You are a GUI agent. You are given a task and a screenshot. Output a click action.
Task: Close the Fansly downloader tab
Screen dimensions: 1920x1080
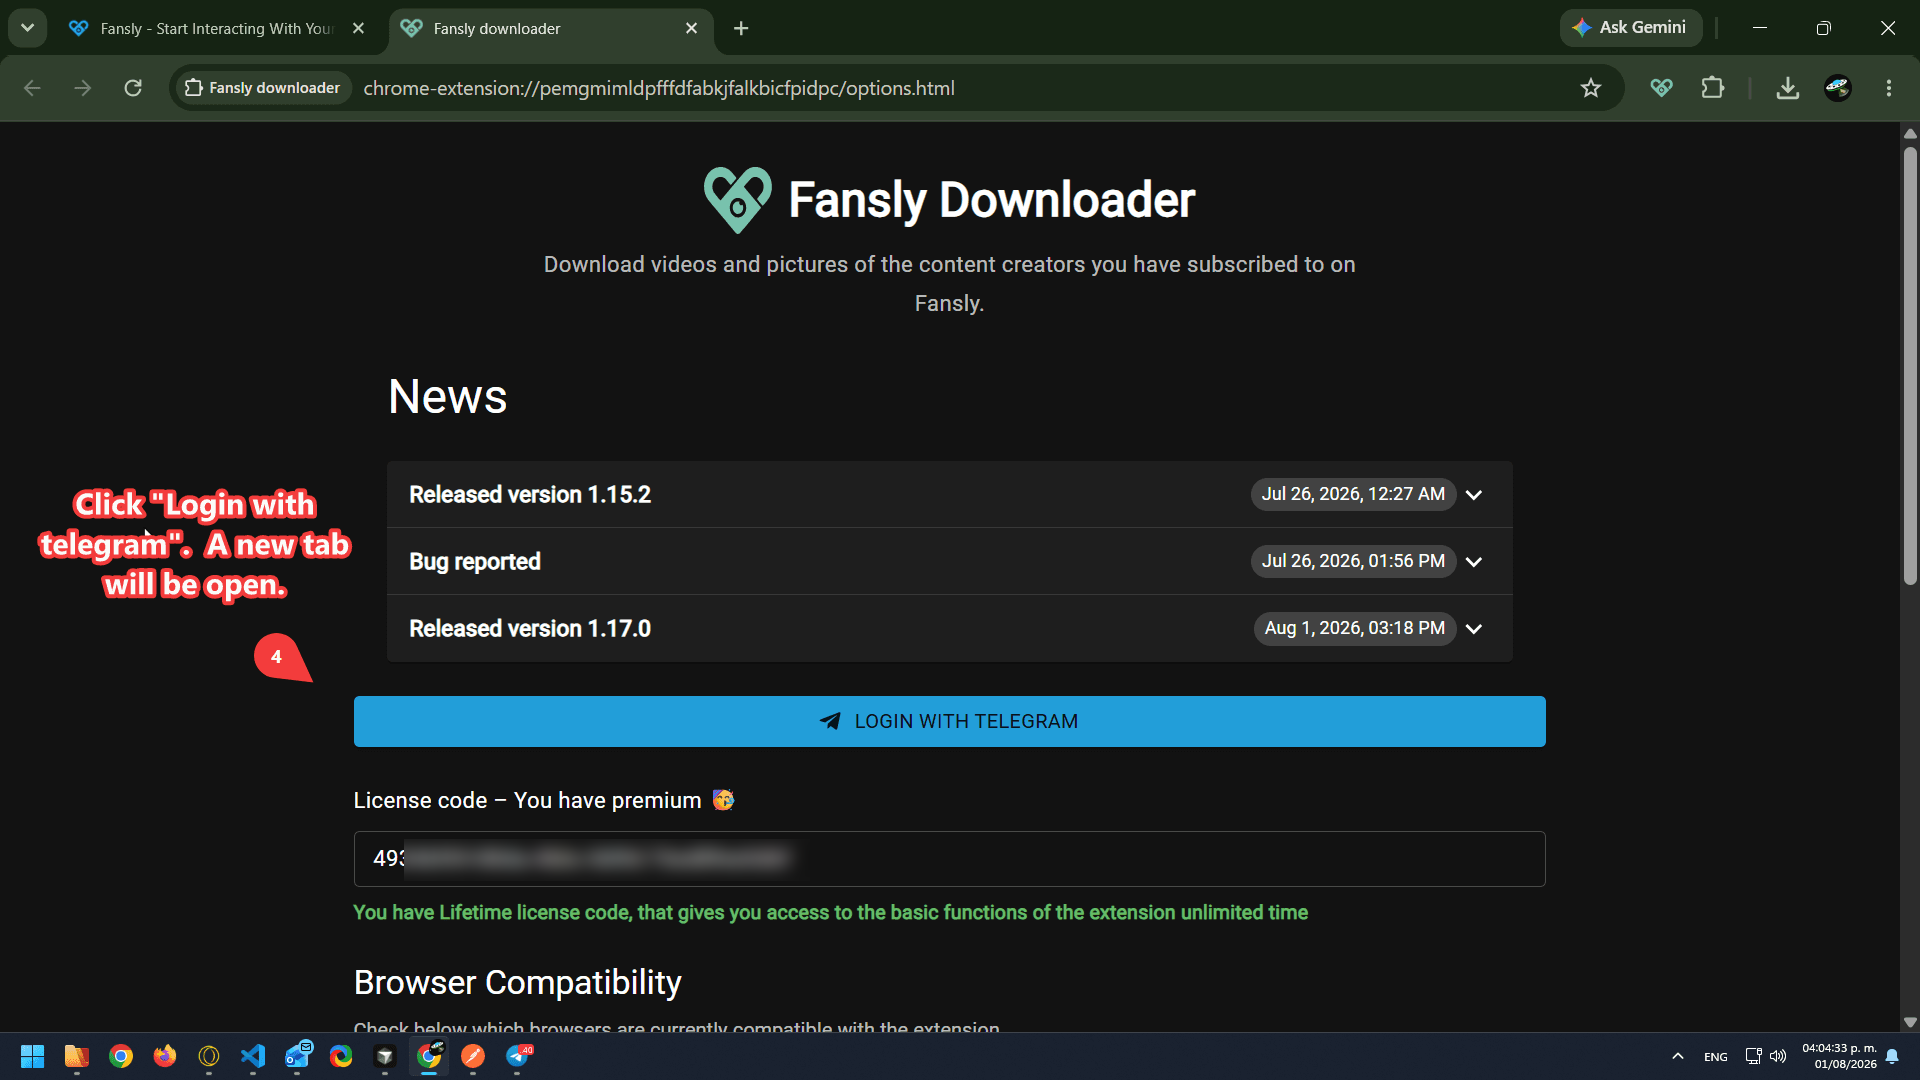(x=691, y=29)
